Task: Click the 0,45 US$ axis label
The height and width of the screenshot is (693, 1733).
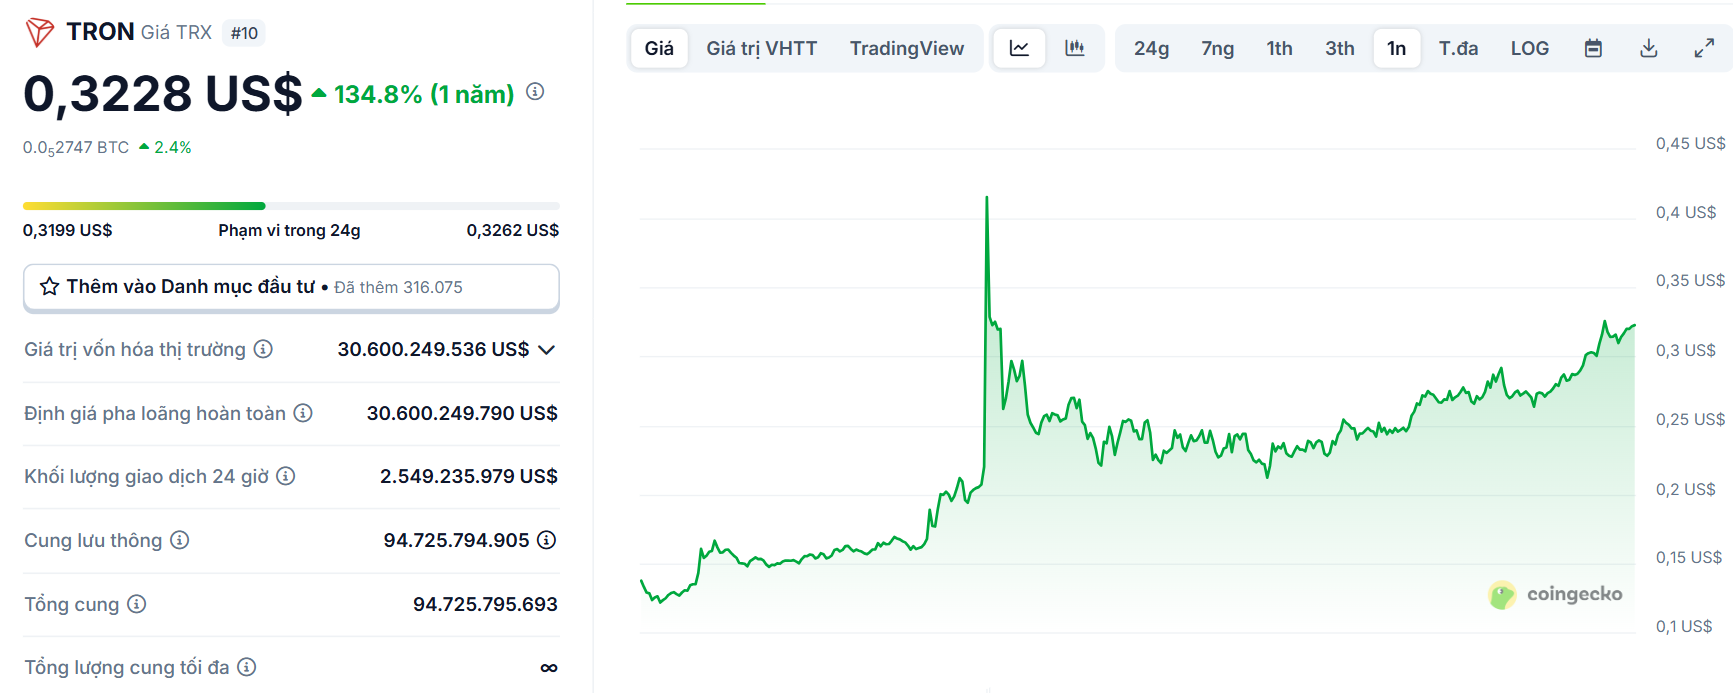Action: pos(1690,143)
